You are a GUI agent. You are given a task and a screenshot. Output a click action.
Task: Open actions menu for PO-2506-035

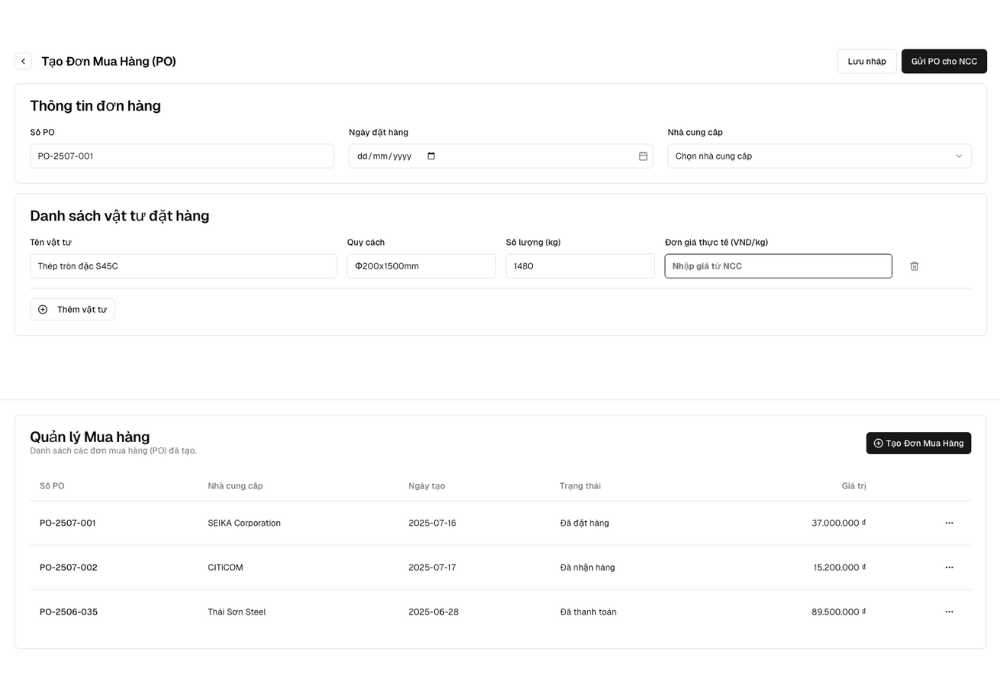[x=949, y=611]
